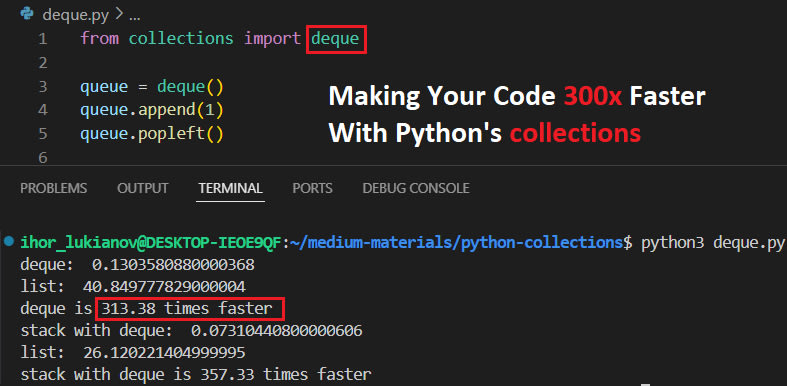Select the breadcrumb ellipsis symbol item
Image resolution: width=787 pixels, height=386 pixels.
pyautogui.click(x=135, y=16)
